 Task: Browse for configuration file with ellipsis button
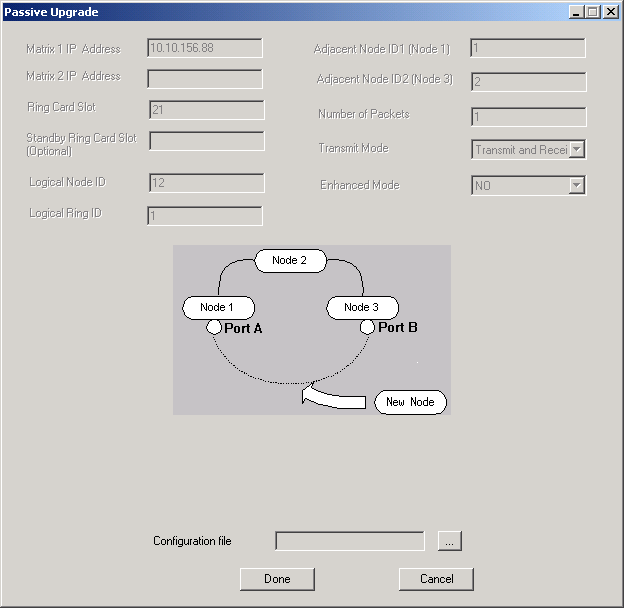point(449,541)
